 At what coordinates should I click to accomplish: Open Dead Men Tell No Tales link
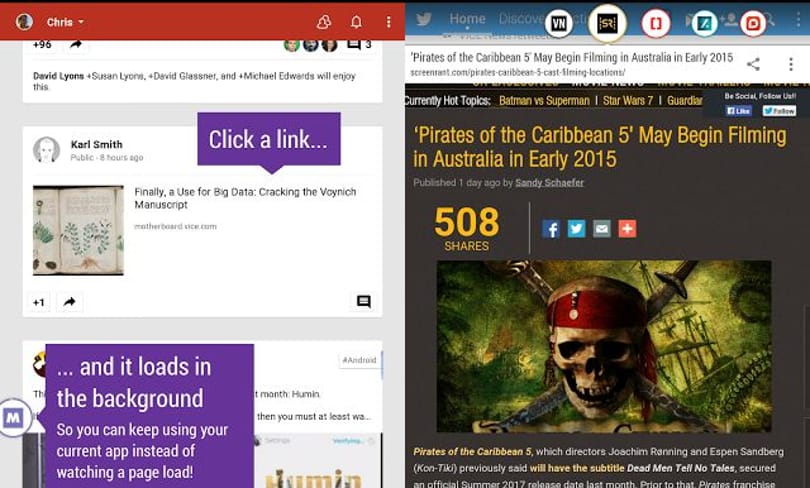680,468
